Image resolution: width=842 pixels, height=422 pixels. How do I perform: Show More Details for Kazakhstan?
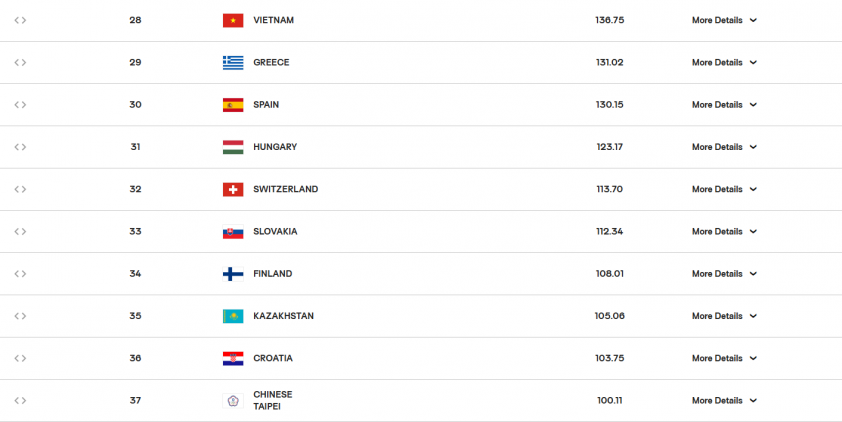724,316
